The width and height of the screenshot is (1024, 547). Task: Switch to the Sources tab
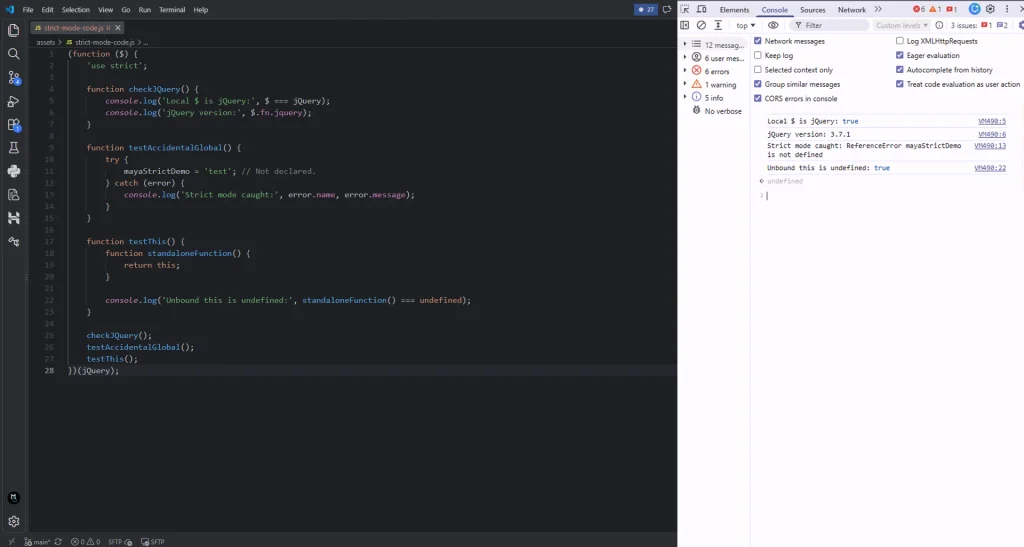[812, 10]
